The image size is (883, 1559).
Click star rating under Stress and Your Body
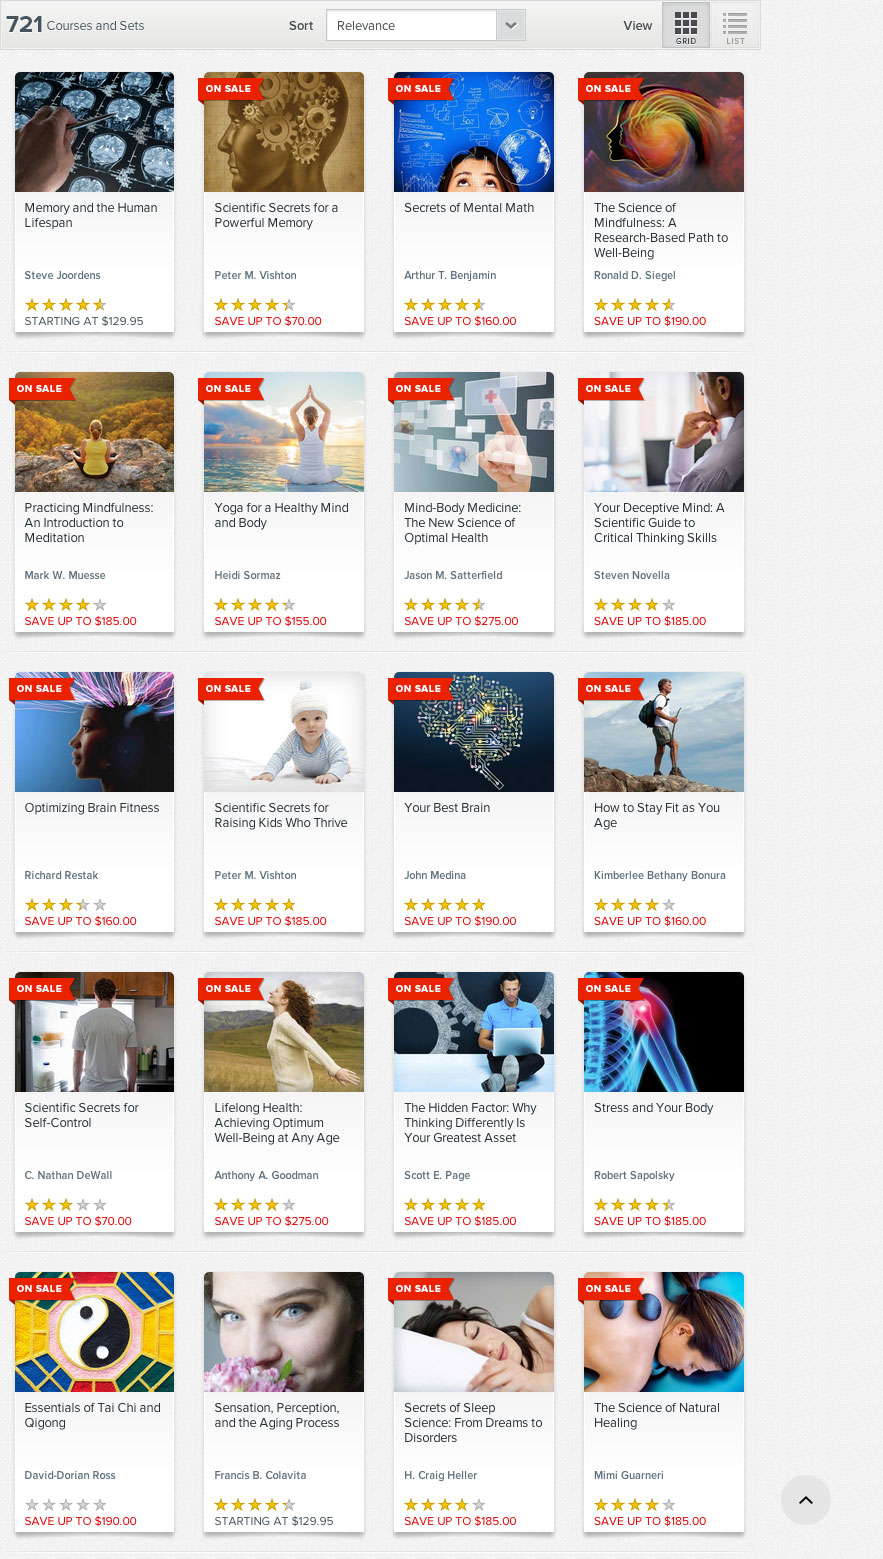coord(635,1205)
